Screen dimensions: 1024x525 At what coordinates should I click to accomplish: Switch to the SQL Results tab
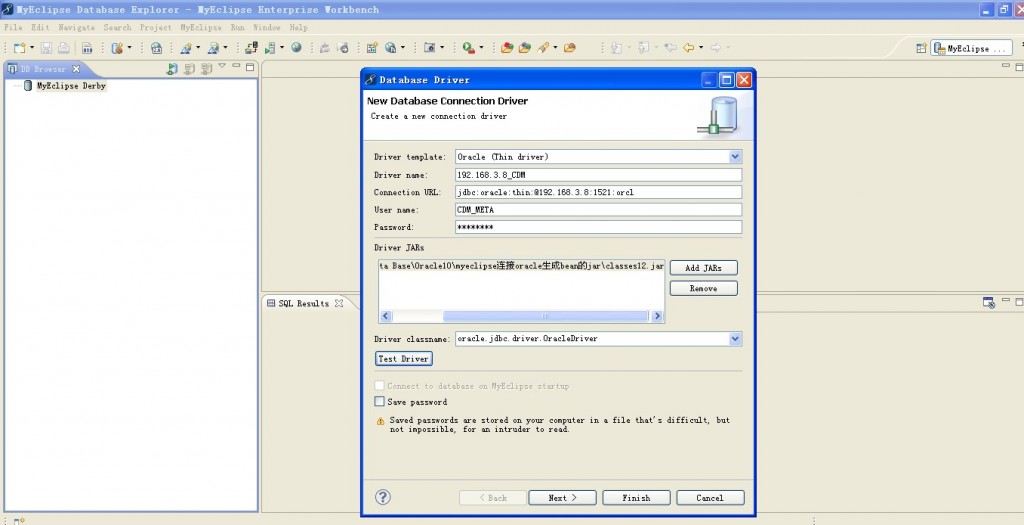304,303
